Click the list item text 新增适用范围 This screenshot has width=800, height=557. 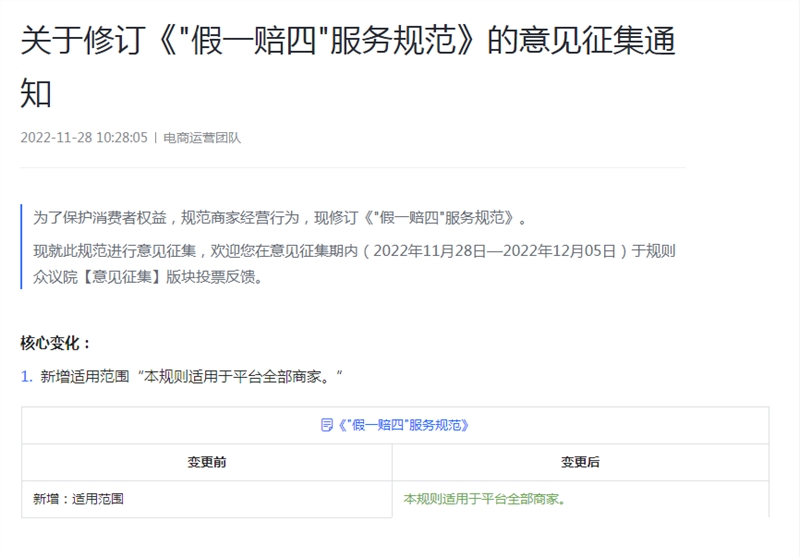[x=190, y=376]
